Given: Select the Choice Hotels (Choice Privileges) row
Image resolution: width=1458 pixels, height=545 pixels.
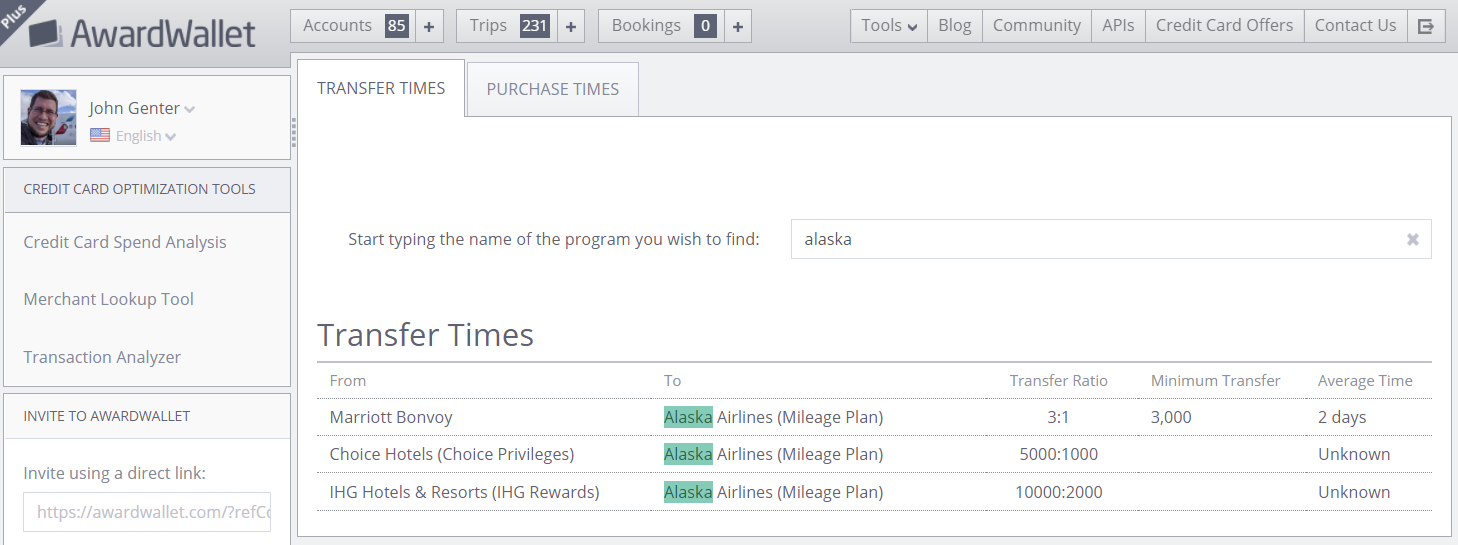Looking at the screenshot, I should [874, 454].
